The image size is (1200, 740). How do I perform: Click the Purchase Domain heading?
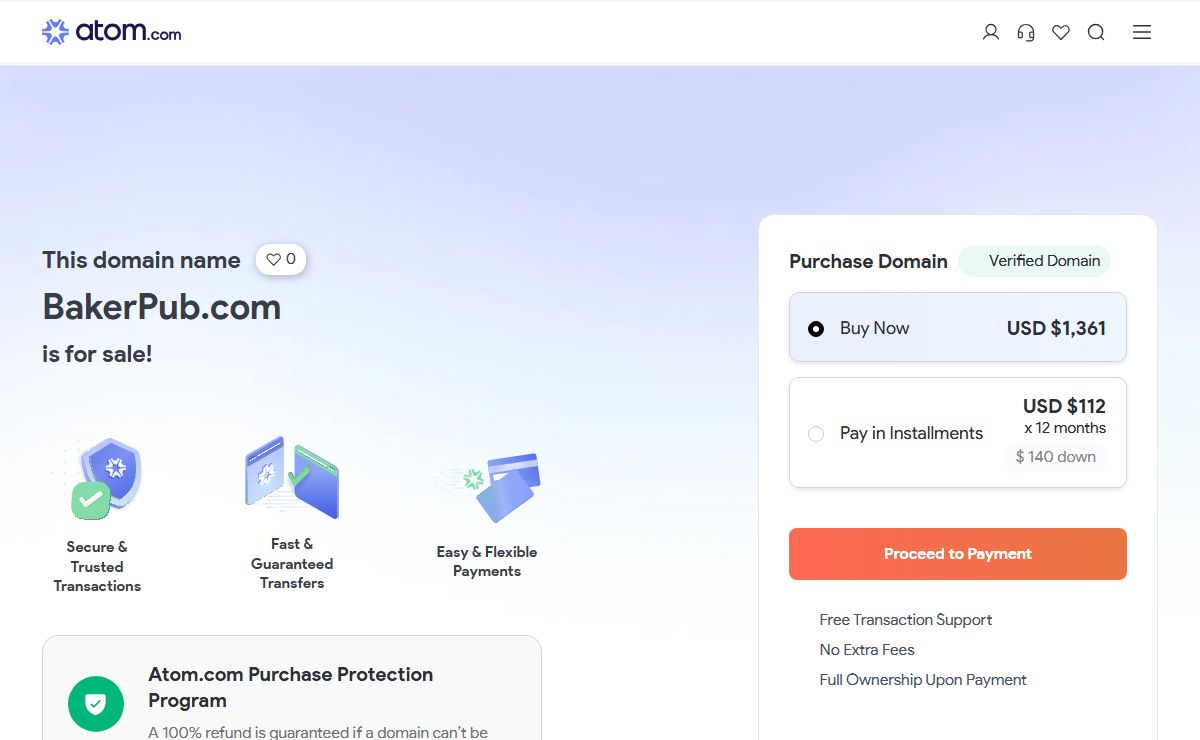(868, 261)
